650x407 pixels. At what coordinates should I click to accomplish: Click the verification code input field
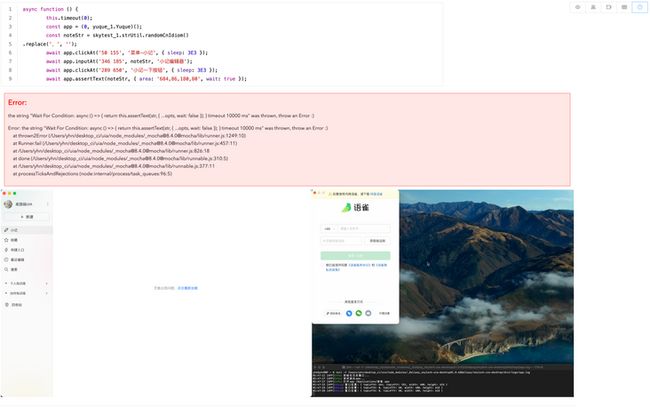(x=341, y=241)
